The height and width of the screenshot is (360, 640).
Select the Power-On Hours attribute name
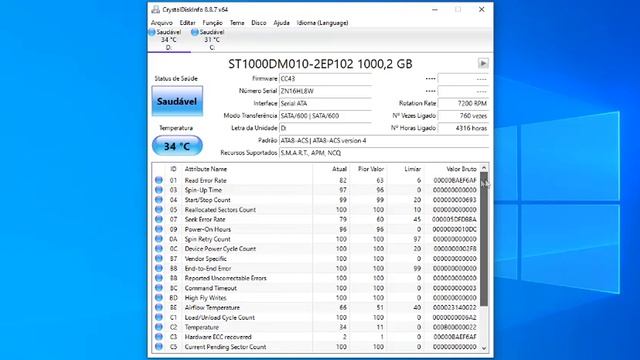click(x=208, y=229)
